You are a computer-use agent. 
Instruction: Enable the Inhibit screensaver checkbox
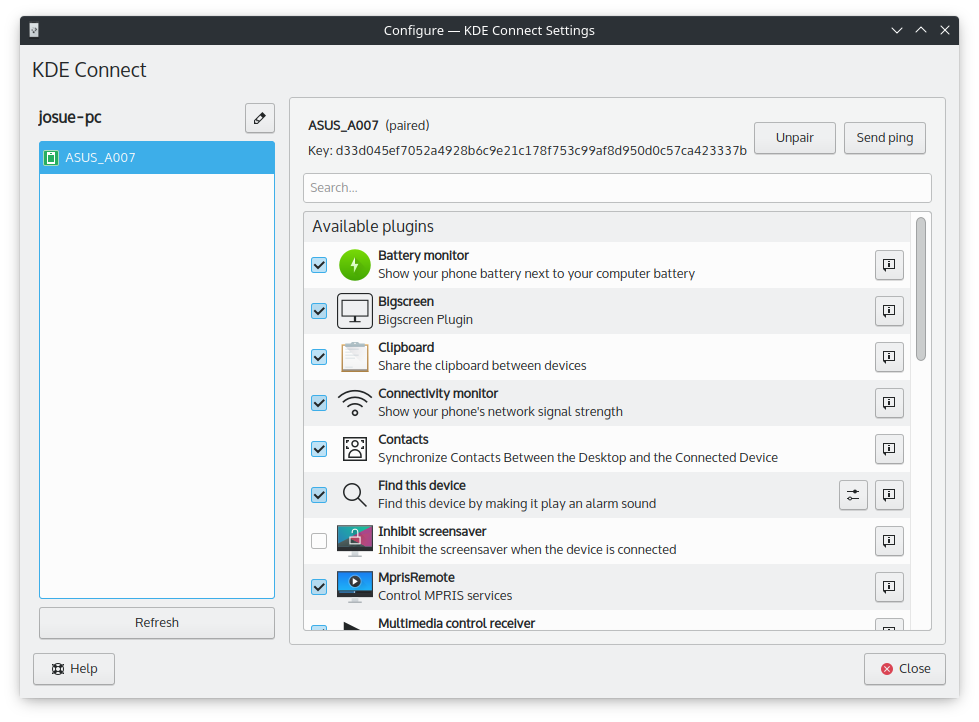pyautogui.click(x=319, y=541)
